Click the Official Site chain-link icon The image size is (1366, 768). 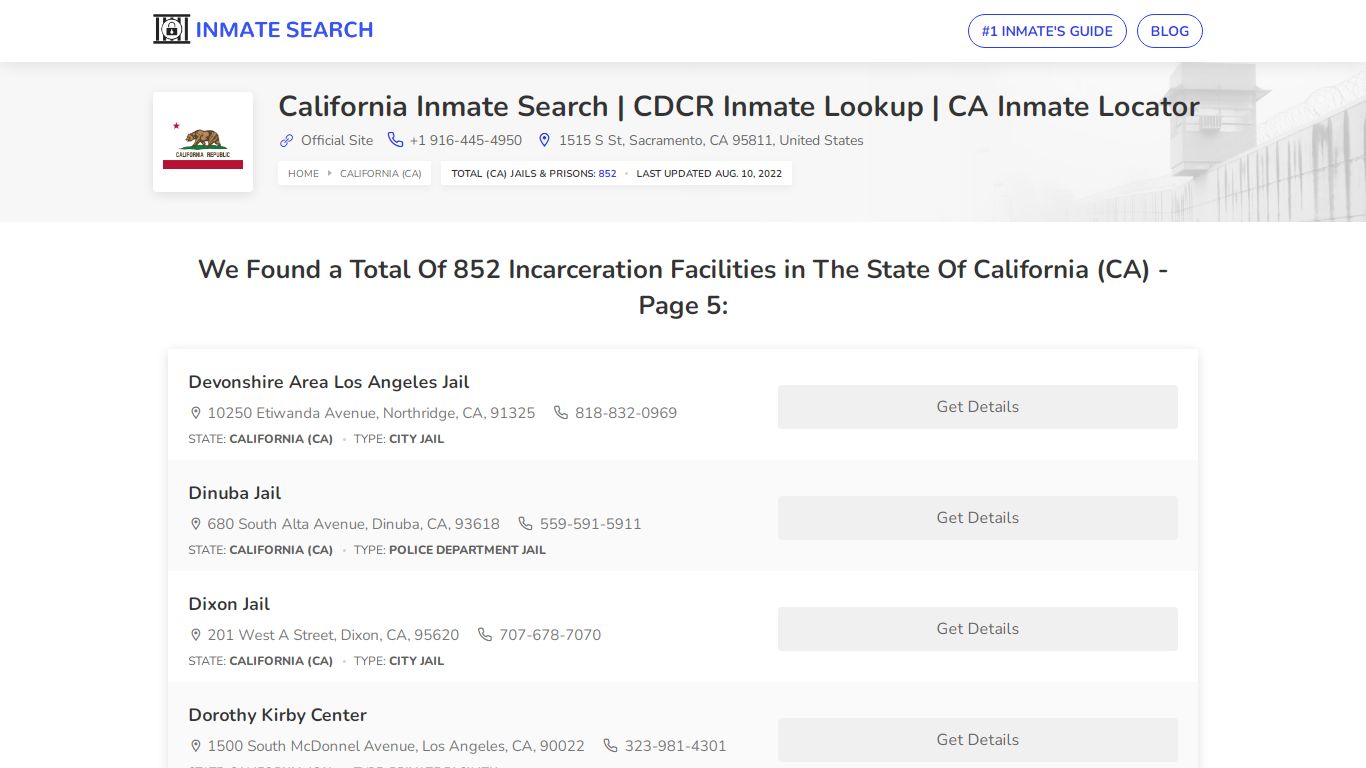[x=287, y=141]
